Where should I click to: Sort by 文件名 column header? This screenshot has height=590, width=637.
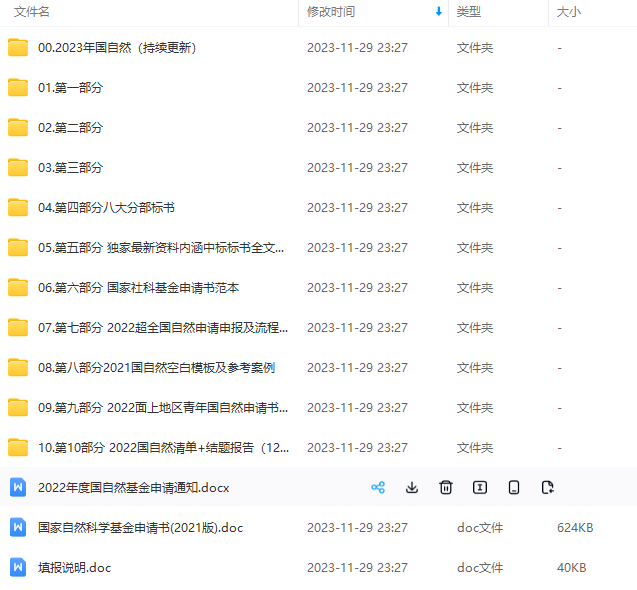[x=32, y=12]
